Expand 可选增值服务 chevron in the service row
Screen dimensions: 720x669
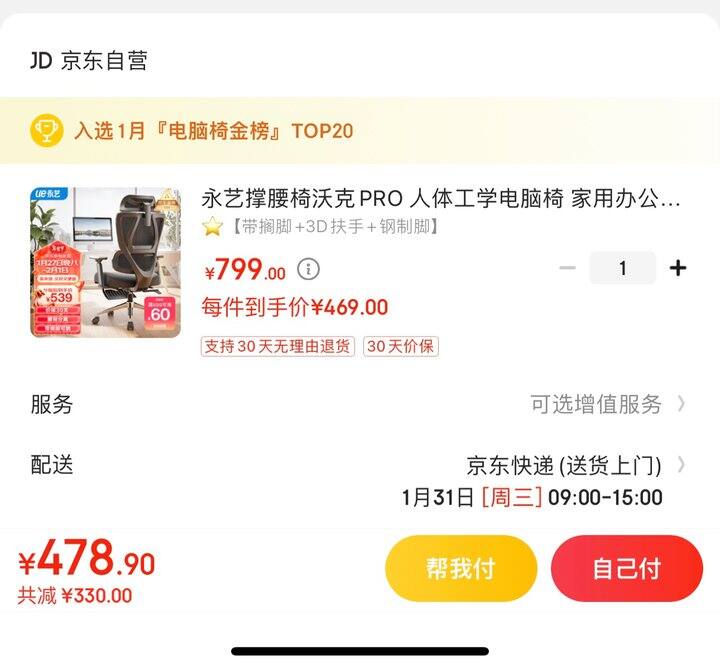(x=681, y=404)
